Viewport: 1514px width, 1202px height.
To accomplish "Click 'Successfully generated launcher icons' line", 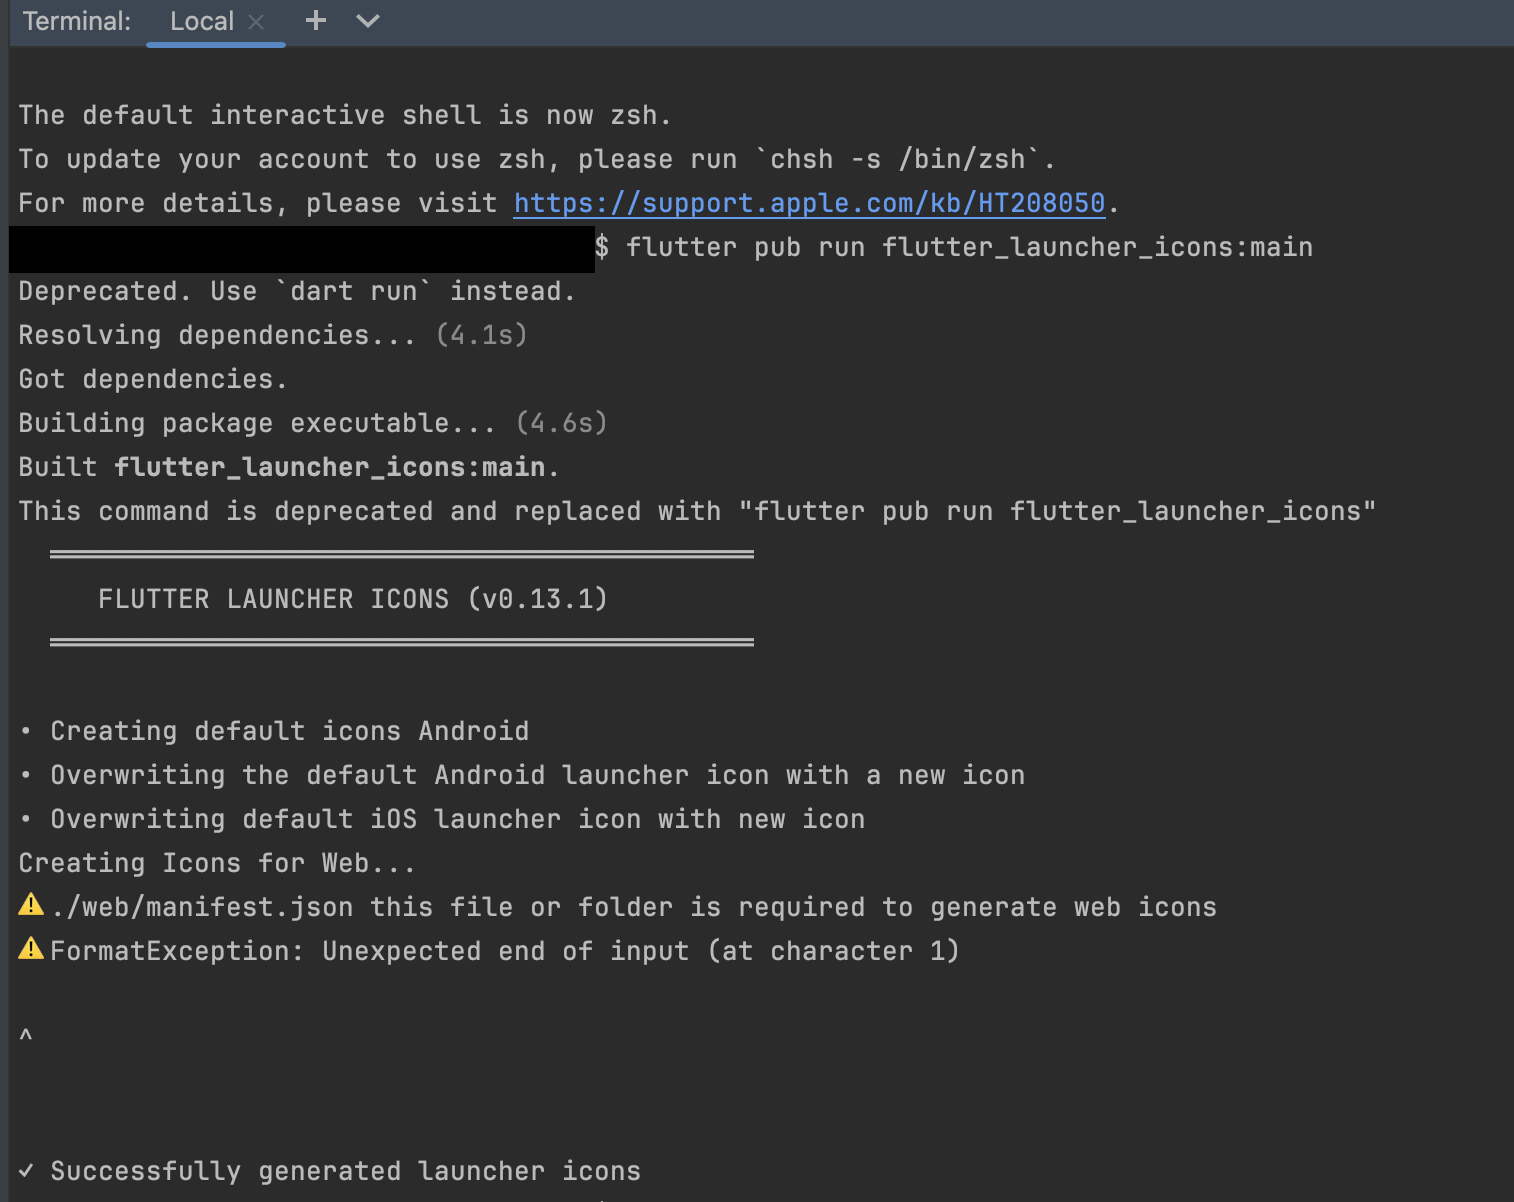I will point(330,1171).
